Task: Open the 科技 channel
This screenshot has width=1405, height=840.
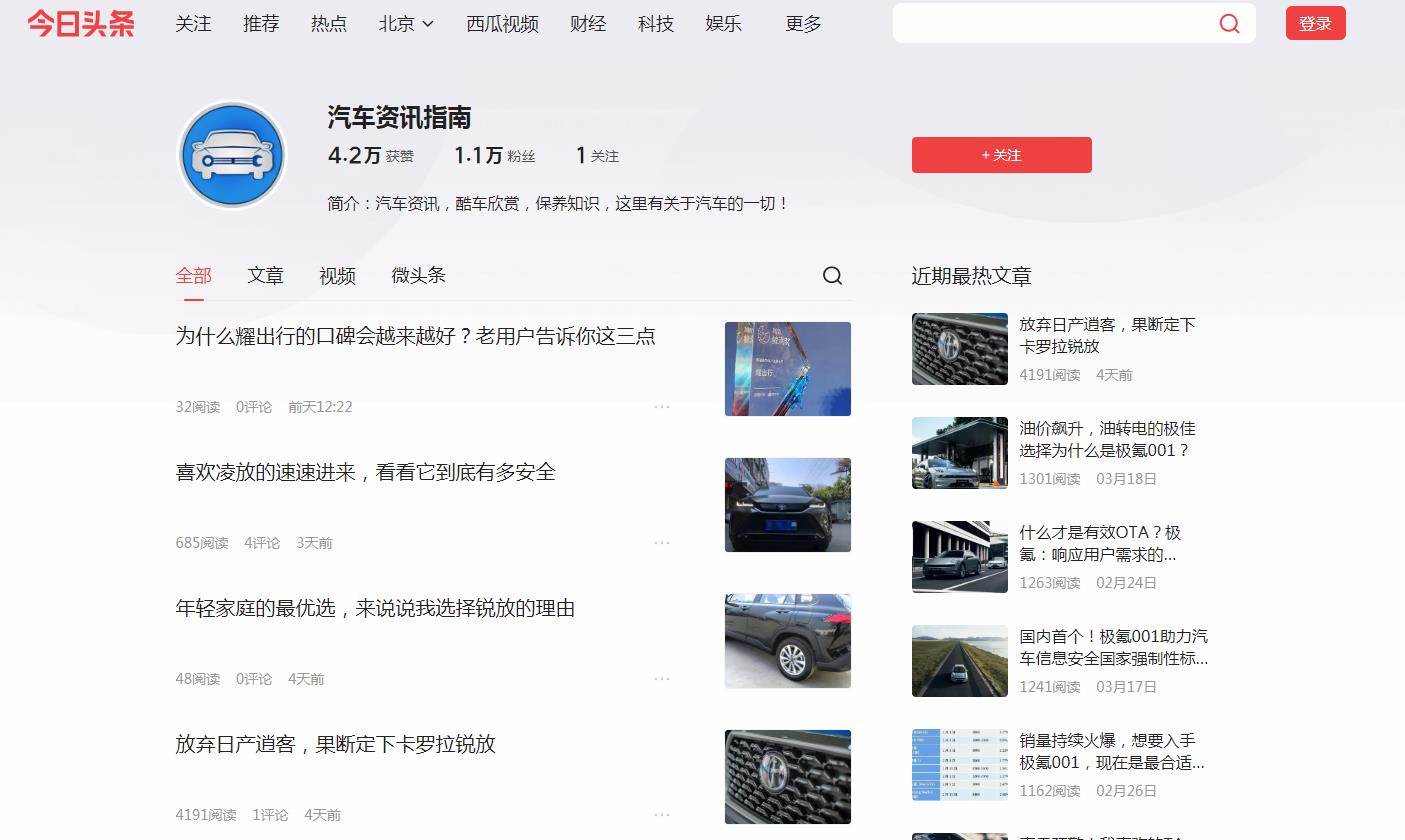Action: click(656, 23)
